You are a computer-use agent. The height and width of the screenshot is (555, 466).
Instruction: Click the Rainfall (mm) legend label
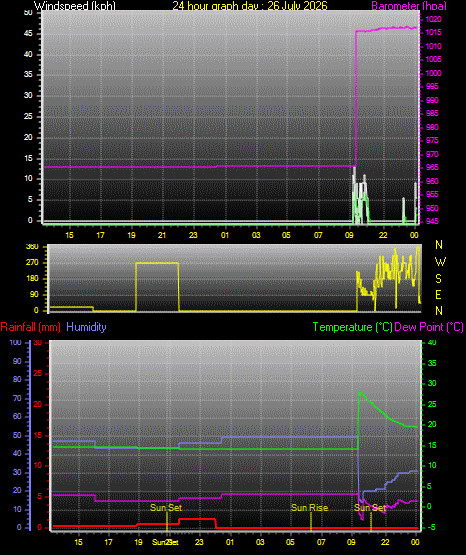coord(30,327)
